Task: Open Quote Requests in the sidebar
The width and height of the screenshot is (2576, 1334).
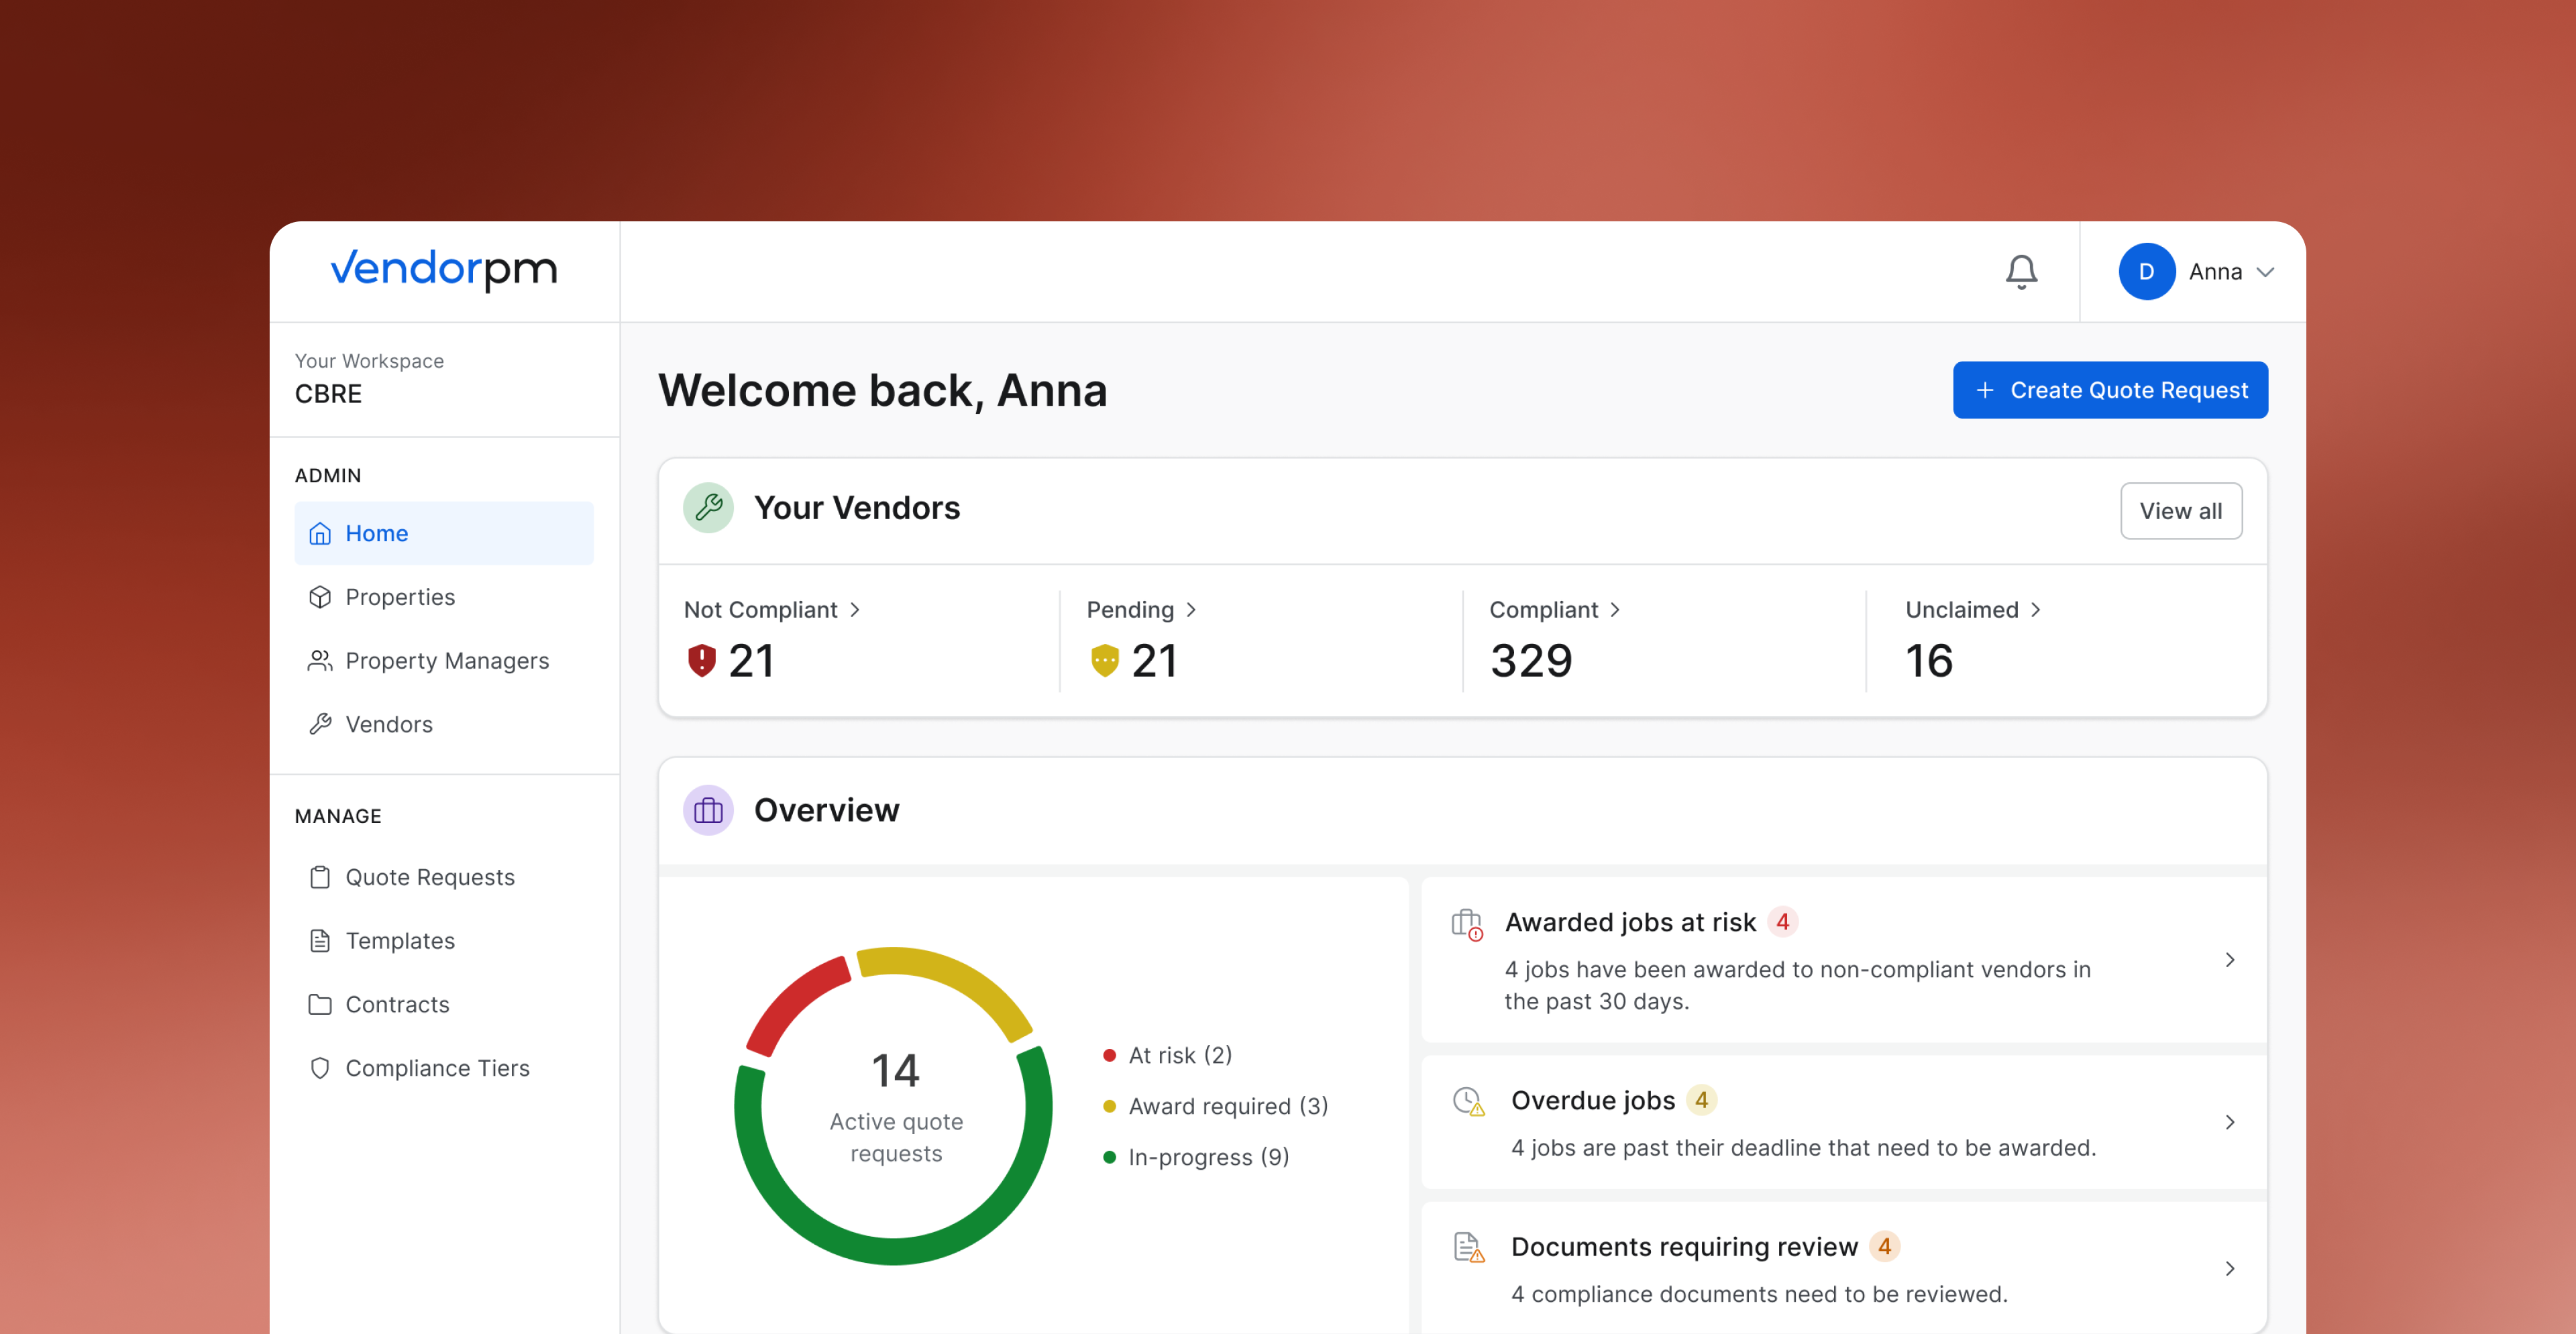Action: tap(429, 877)
